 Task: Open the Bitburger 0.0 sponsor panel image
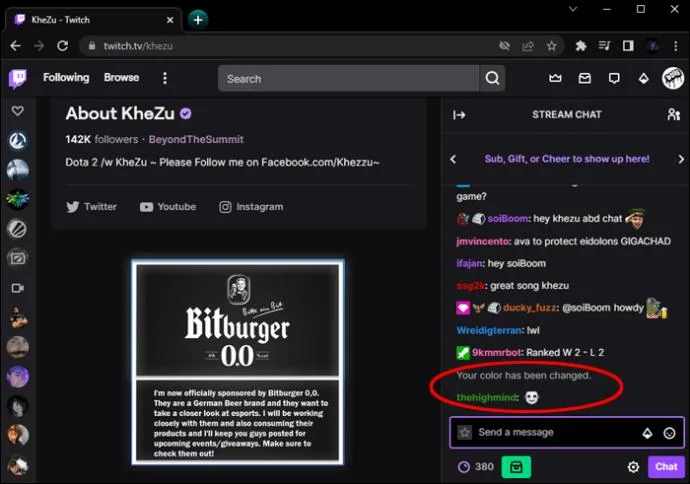pyautogui.click(x=238, y=362)
